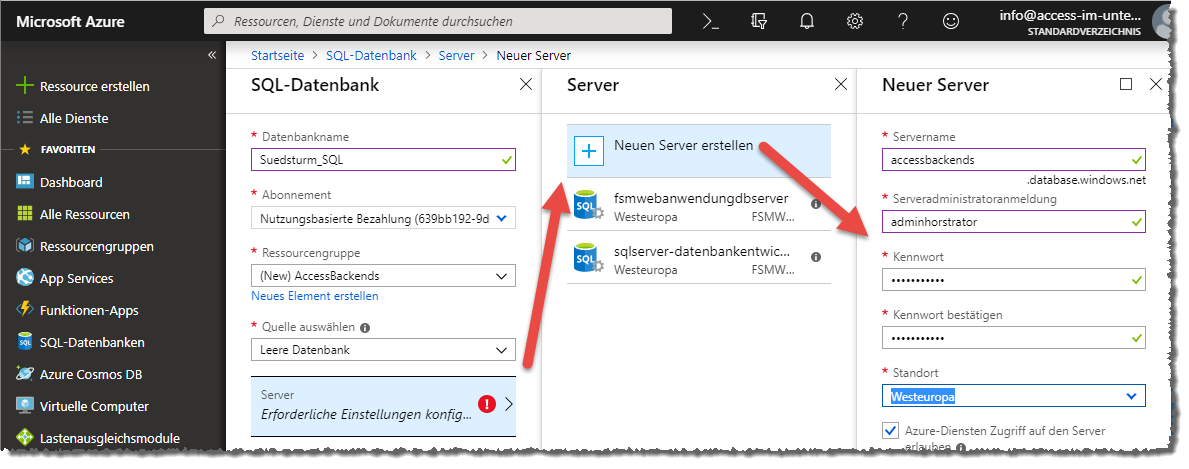Open the directory and subscription filter icon
Screen dimensions: 1189x469
[758, 21]
